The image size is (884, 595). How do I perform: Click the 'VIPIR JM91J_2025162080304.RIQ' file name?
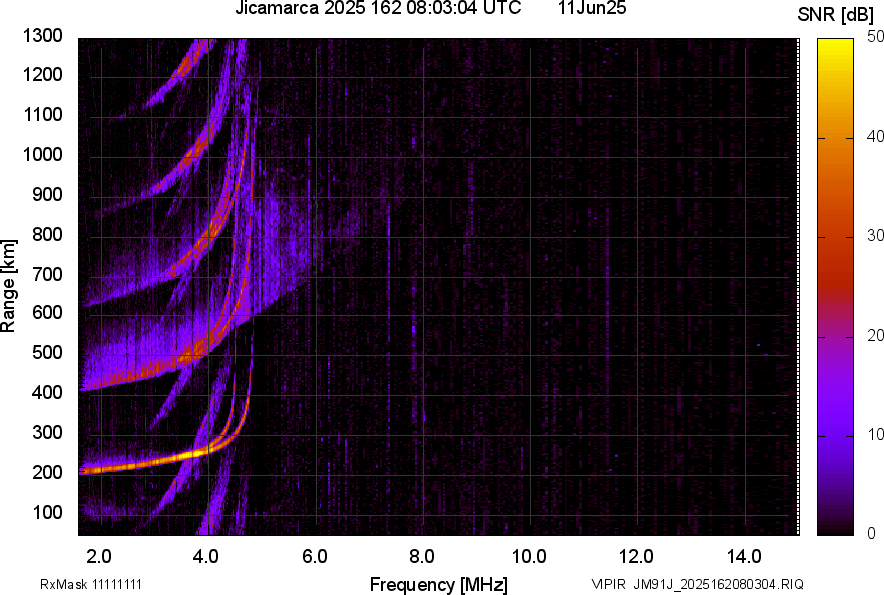pyautogui.click(x=697, y=584)
